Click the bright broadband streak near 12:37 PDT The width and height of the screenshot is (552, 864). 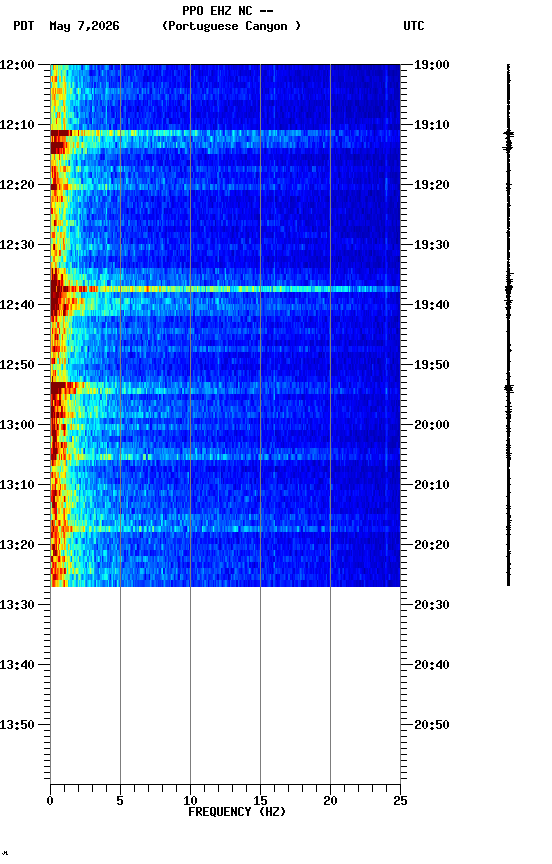click(x=225, y=289)
